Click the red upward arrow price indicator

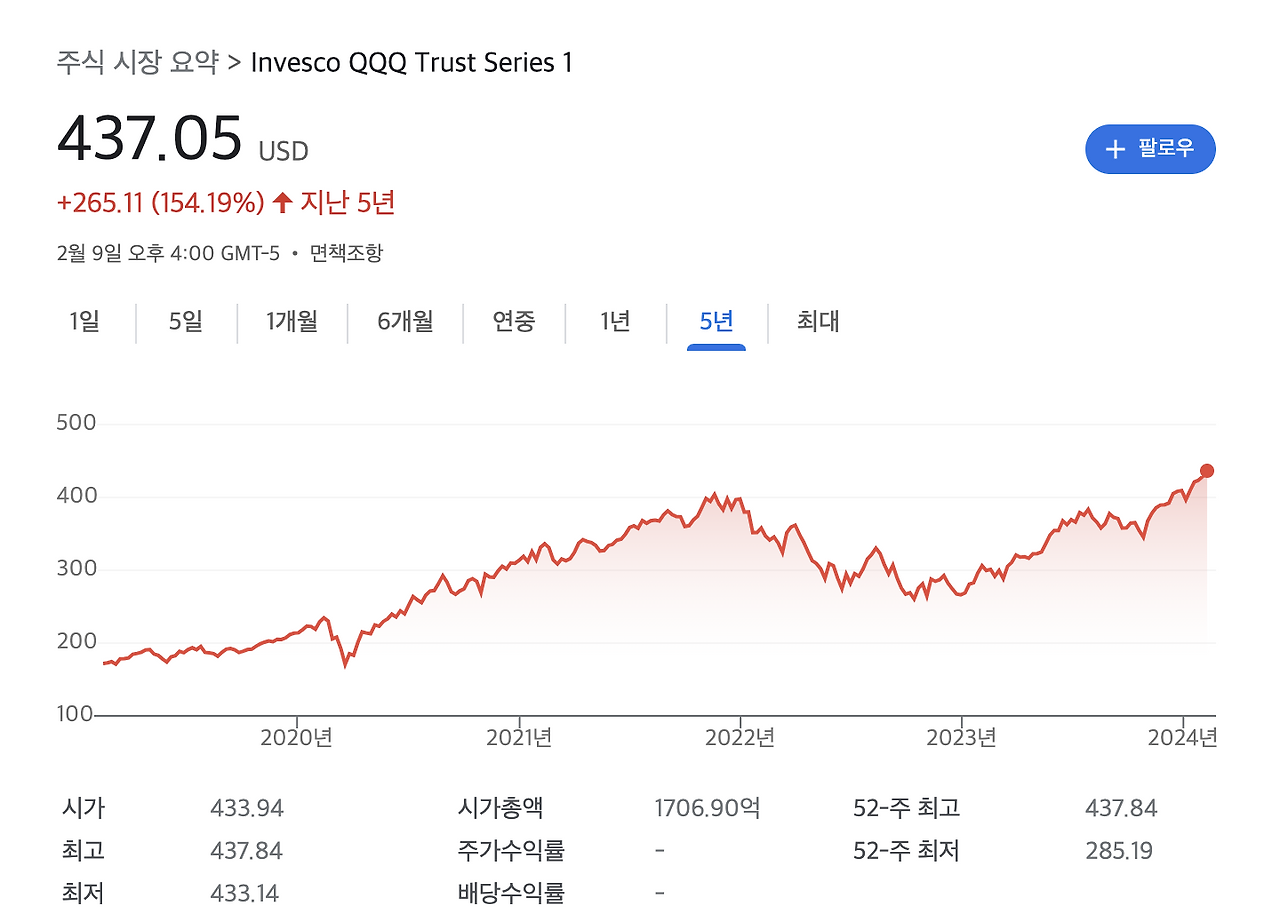coord(282,201)
